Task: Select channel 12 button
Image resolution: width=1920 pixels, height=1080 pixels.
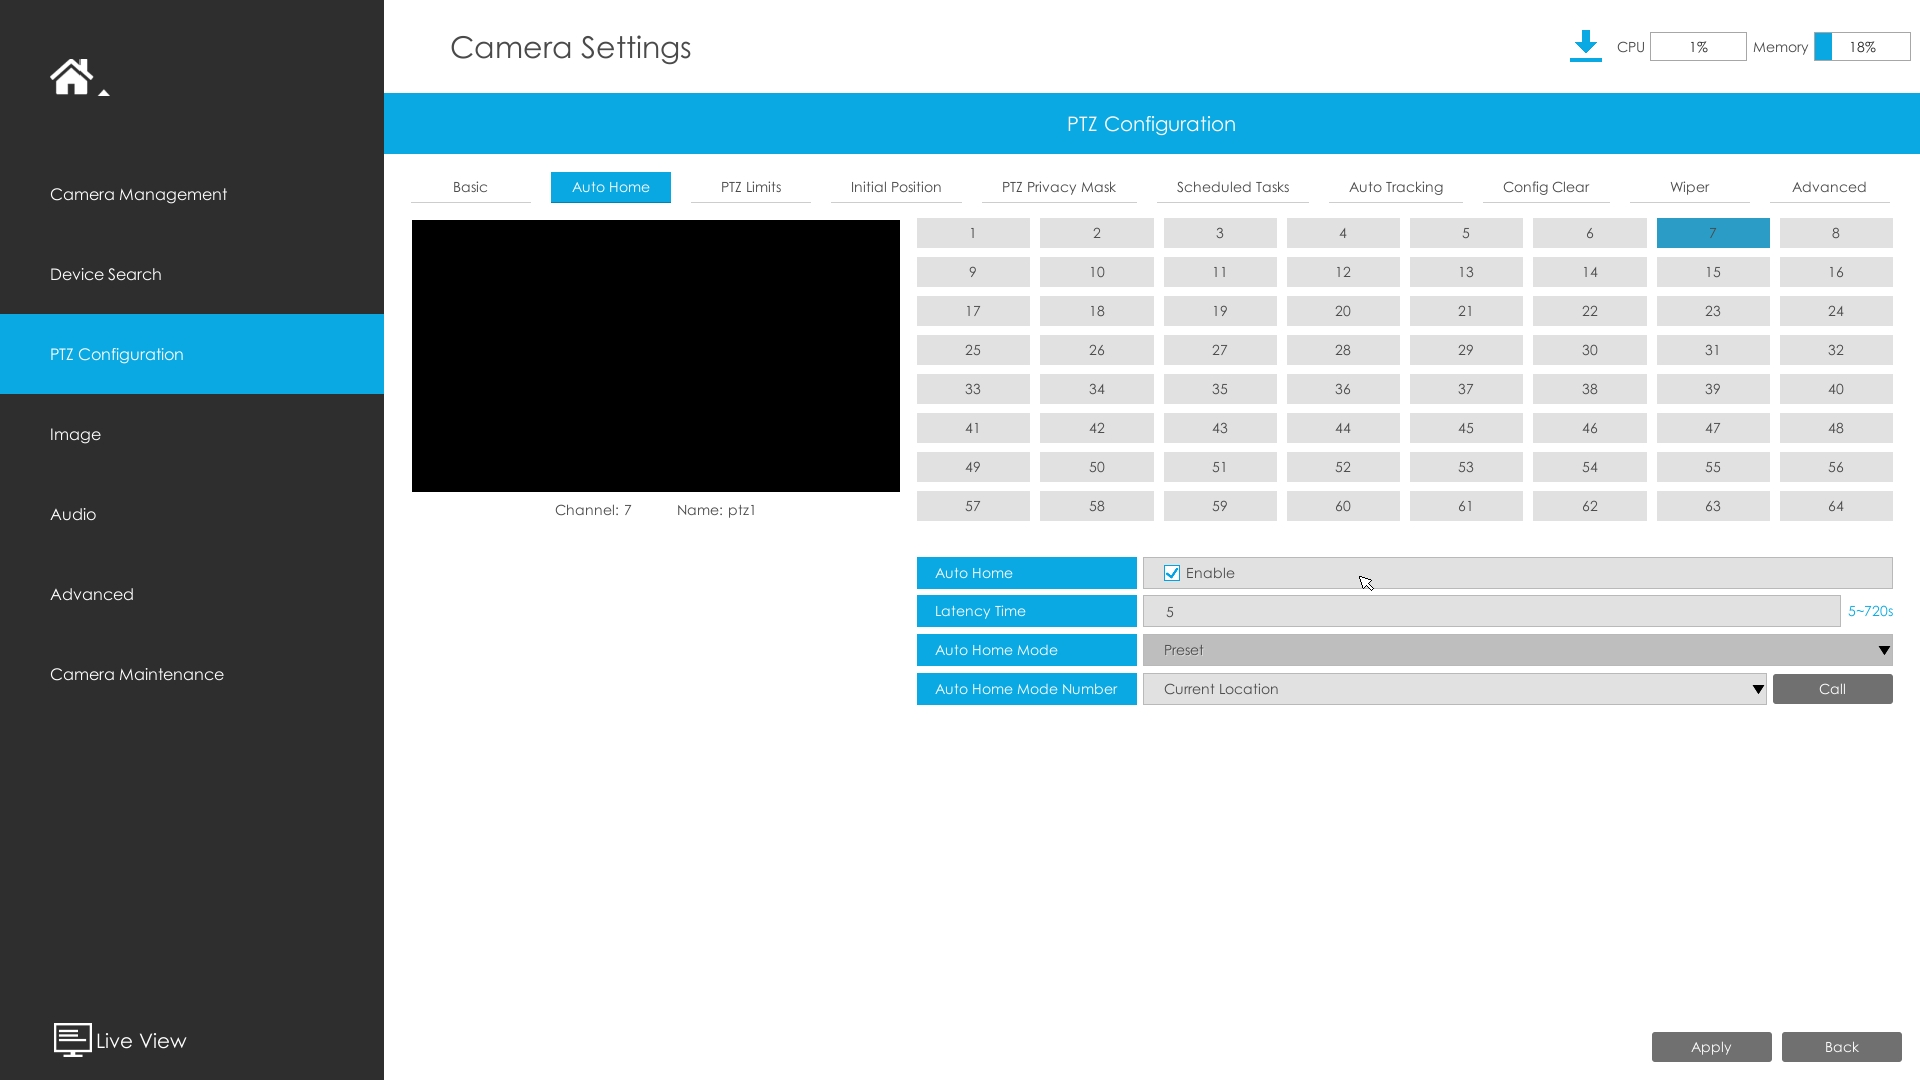Action: [x=1343, y=272]
